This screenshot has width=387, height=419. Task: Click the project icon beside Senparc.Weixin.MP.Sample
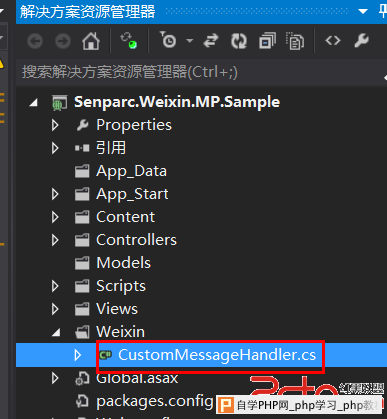[x=60, y=103]
